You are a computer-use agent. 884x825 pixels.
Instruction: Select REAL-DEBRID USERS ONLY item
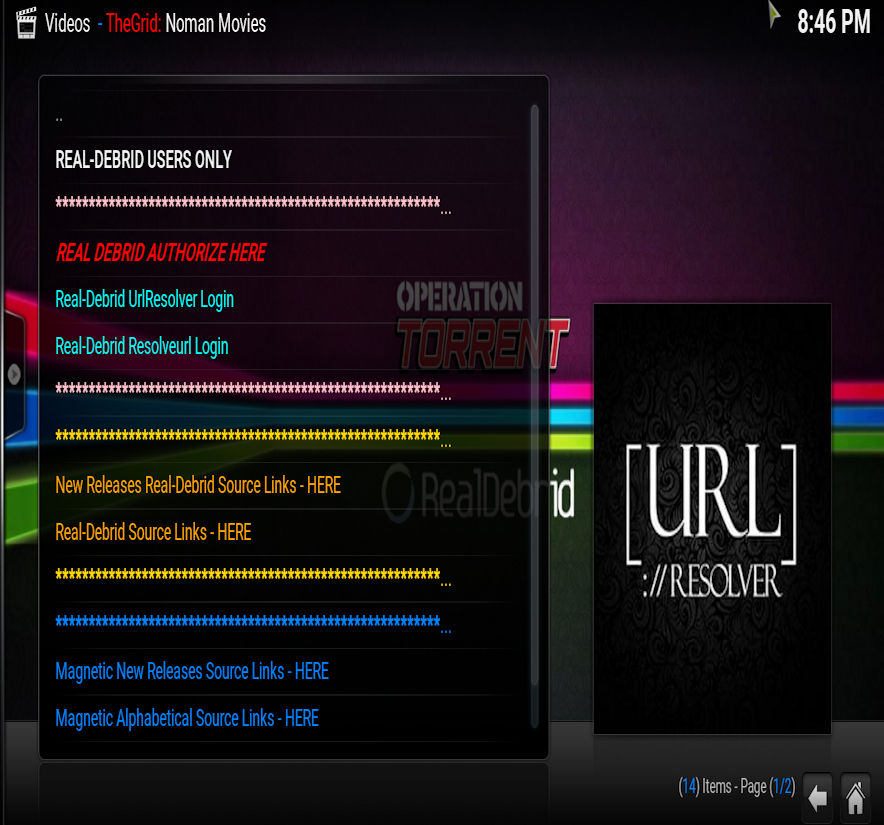(144, 160)
